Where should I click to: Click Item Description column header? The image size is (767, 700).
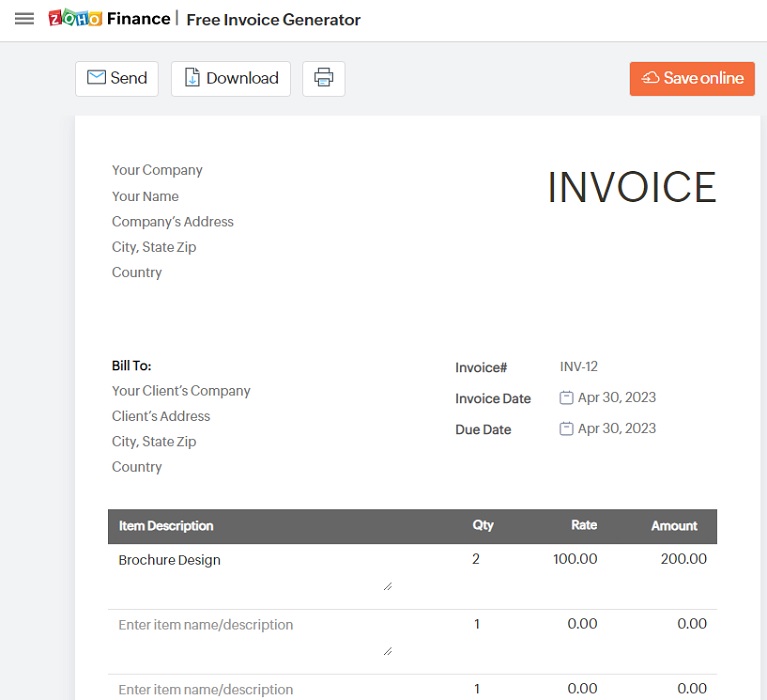click(x=166, y=526)
